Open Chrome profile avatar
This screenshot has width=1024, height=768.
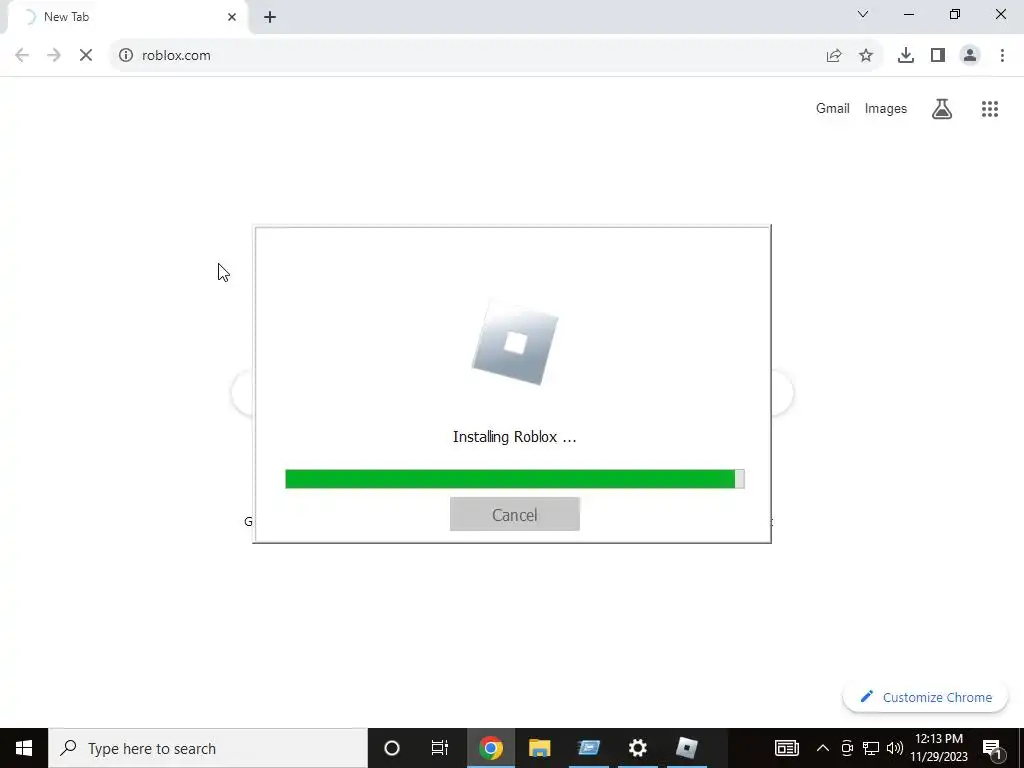970,56
